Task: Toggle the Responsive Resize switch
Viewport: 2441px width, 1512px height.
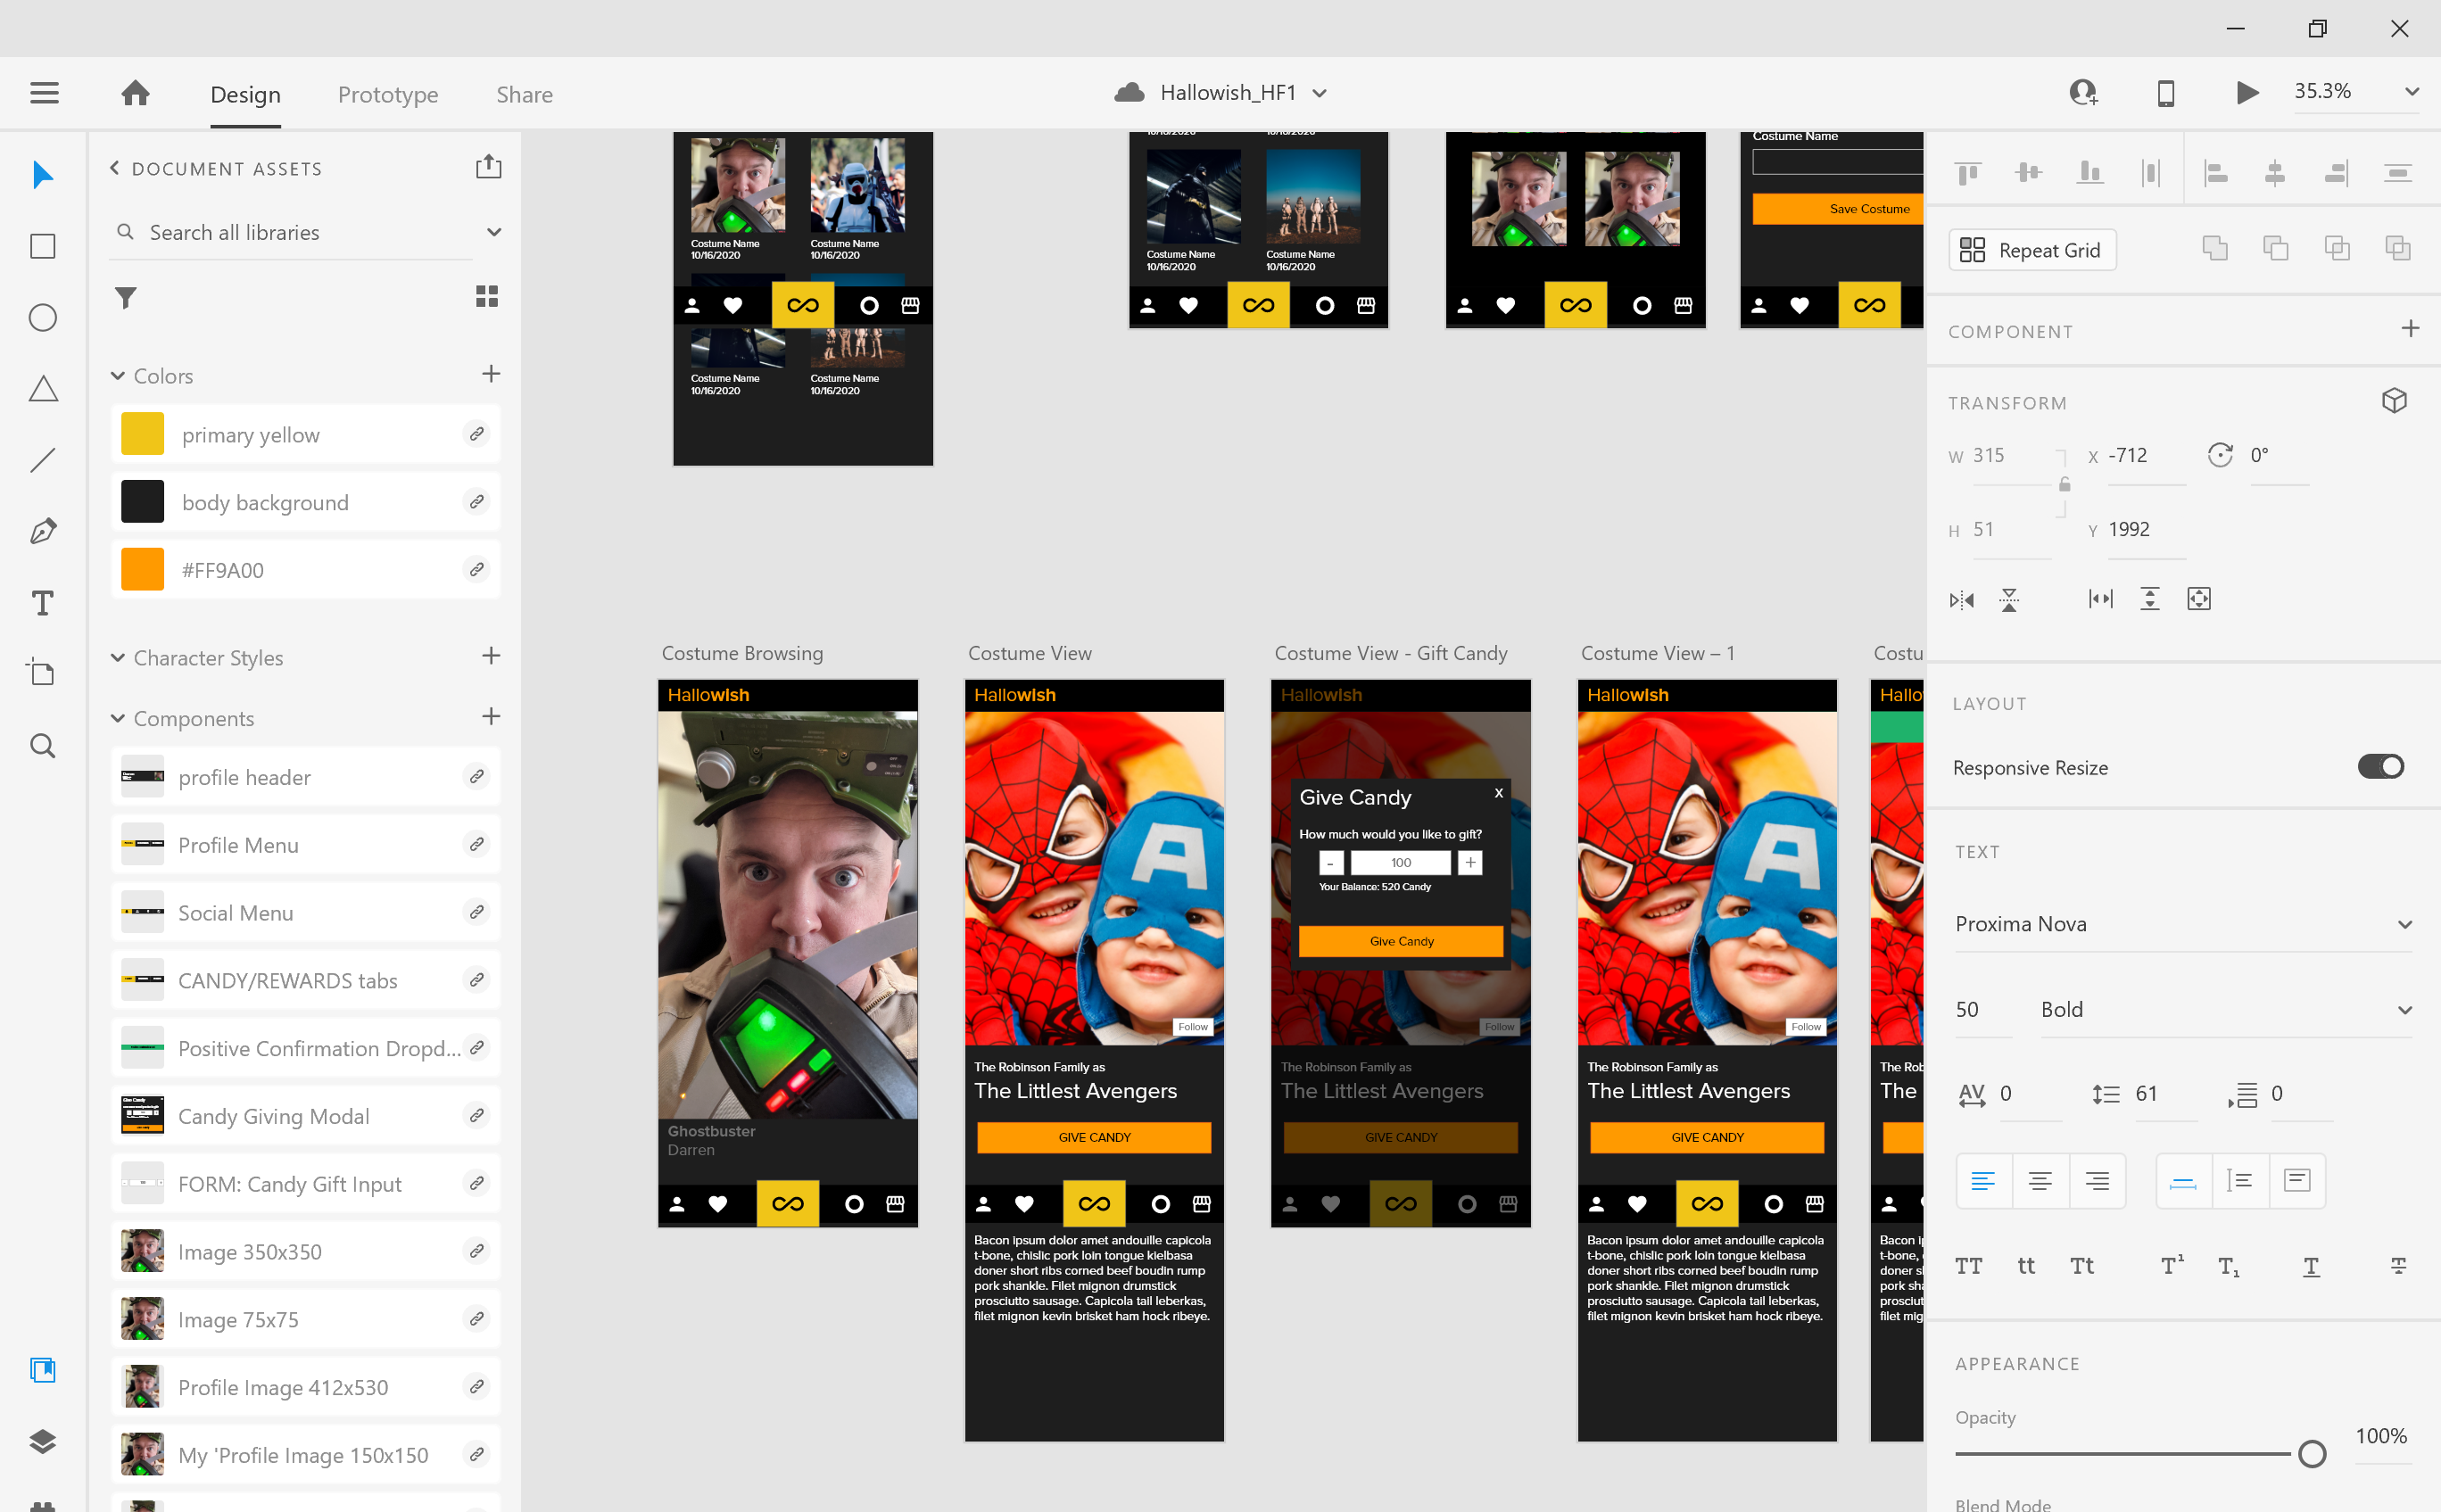Action: coord(2380,767)
